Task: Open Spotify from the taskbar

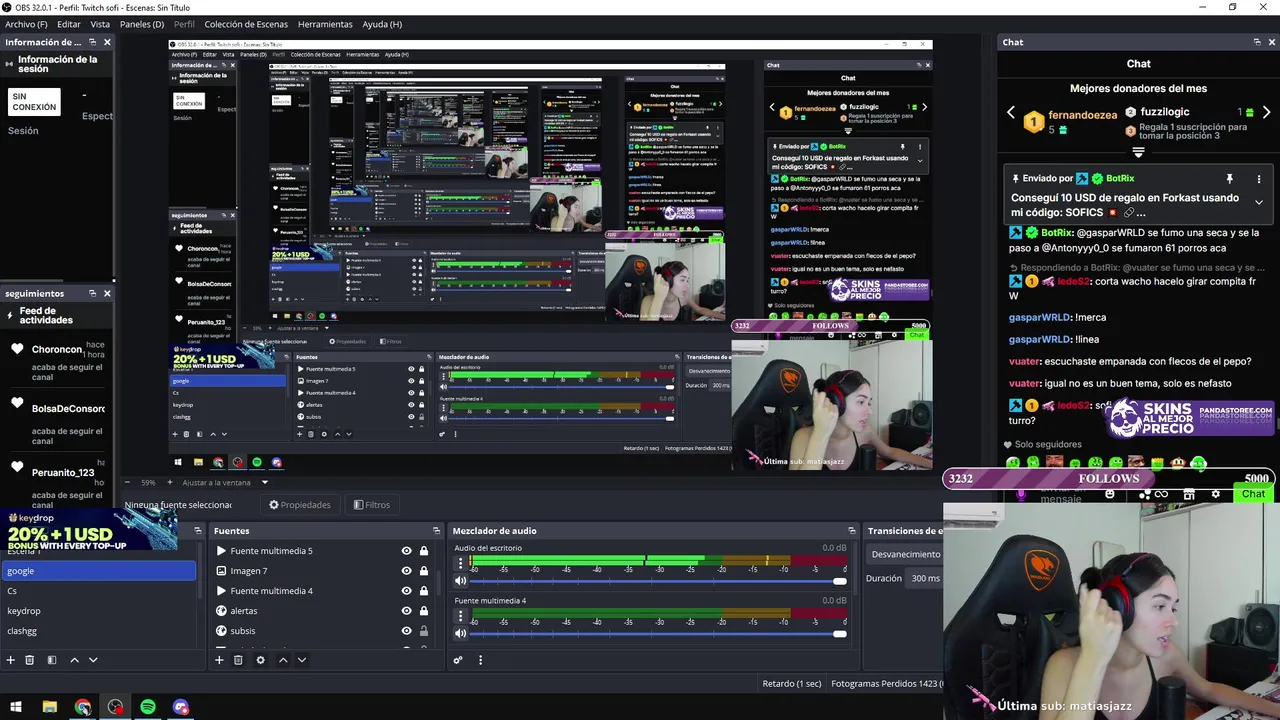Action: (x=148, y=707)
